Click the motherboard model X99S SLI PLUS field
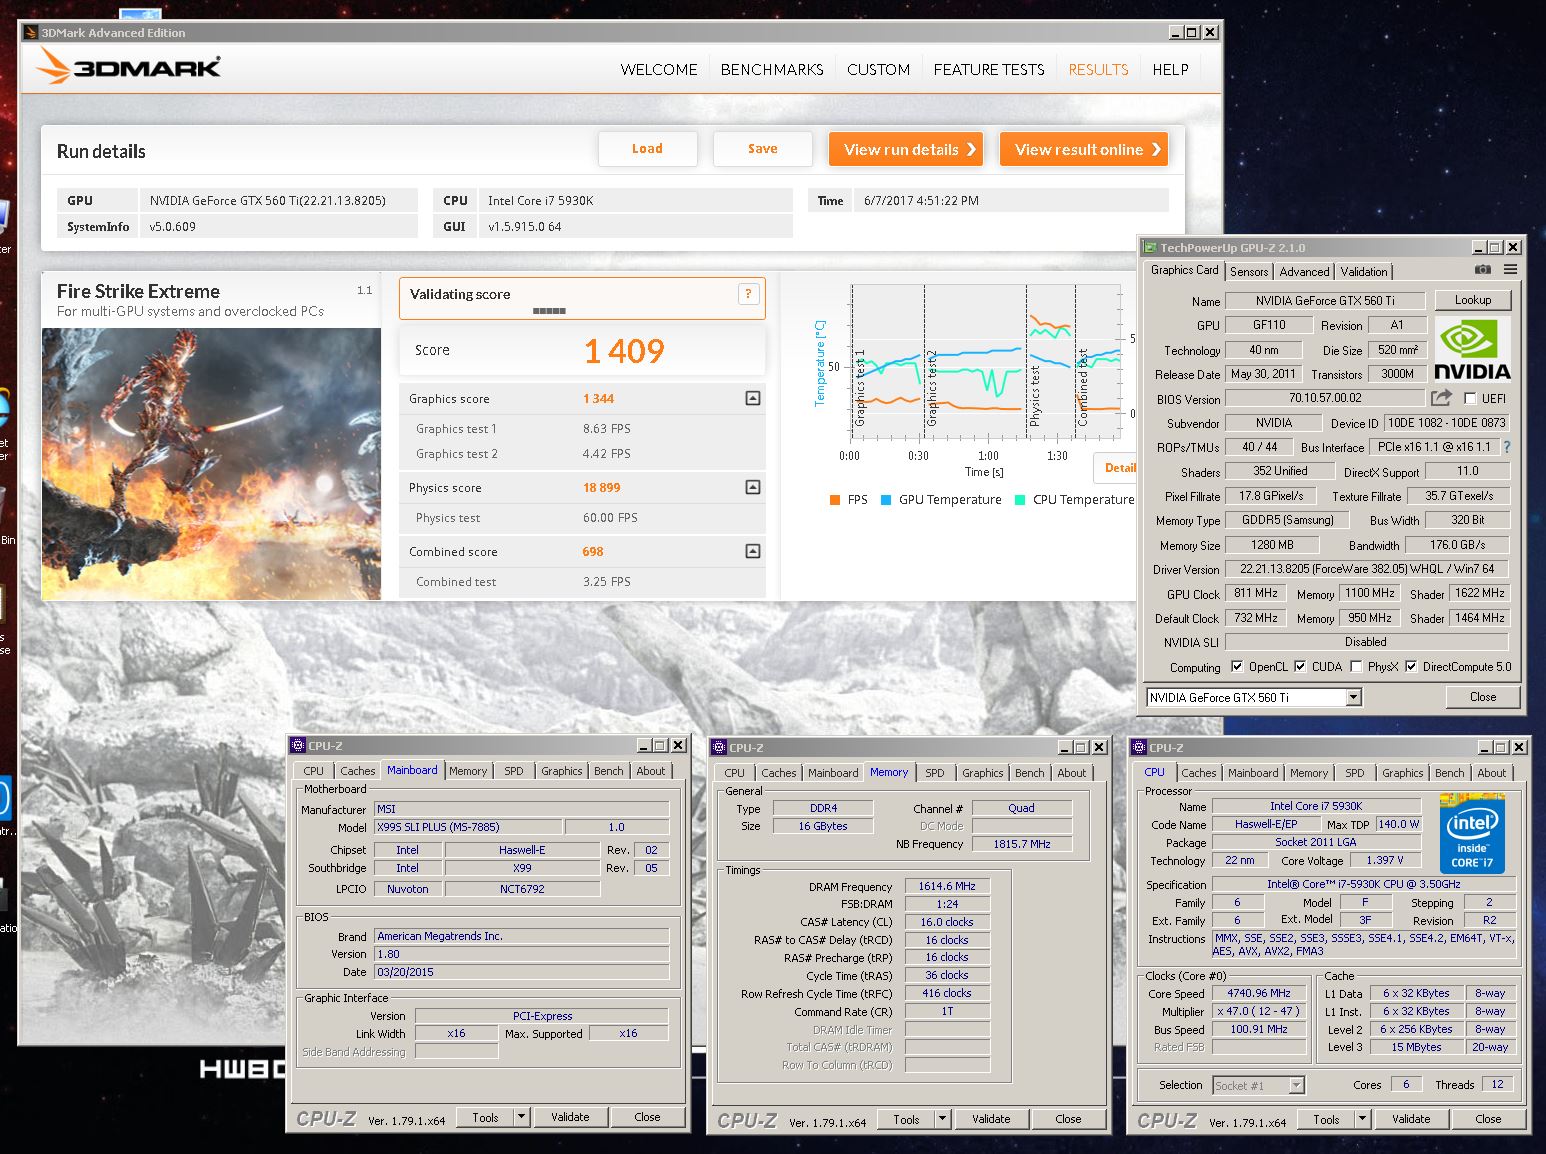 468,827
